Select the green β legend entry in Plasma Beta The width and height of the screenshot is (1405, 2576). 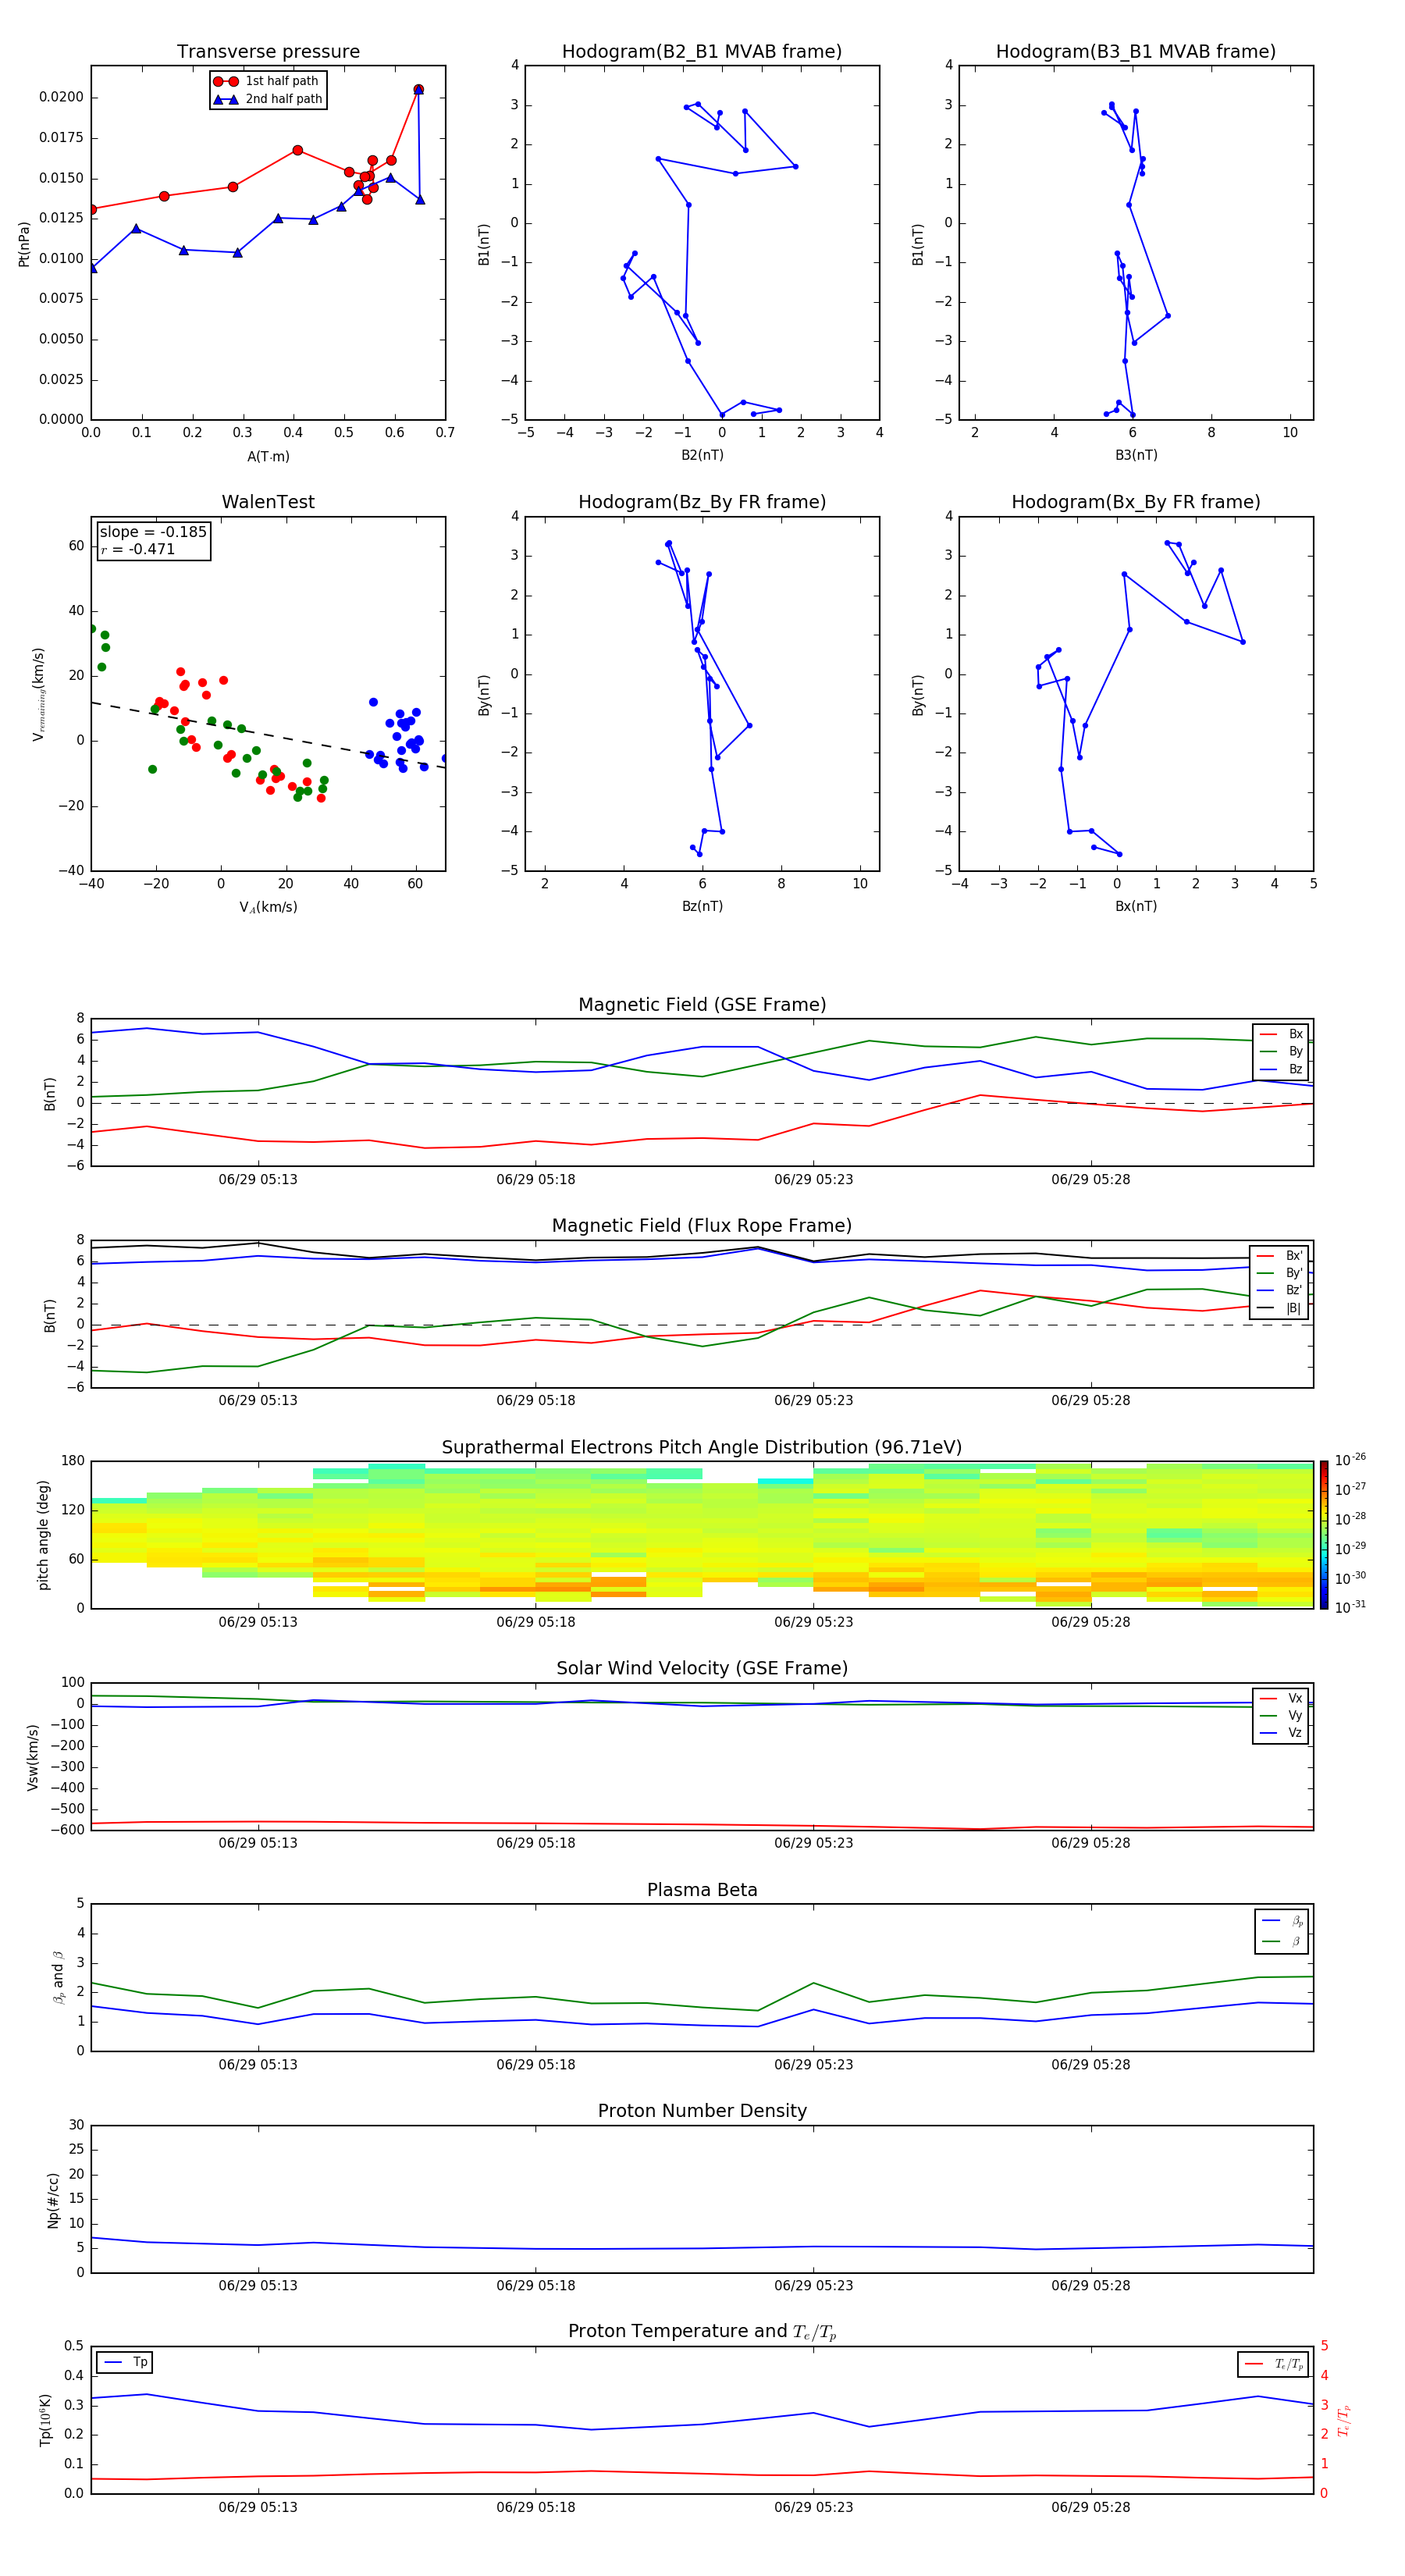[x=1282, y=1941]
